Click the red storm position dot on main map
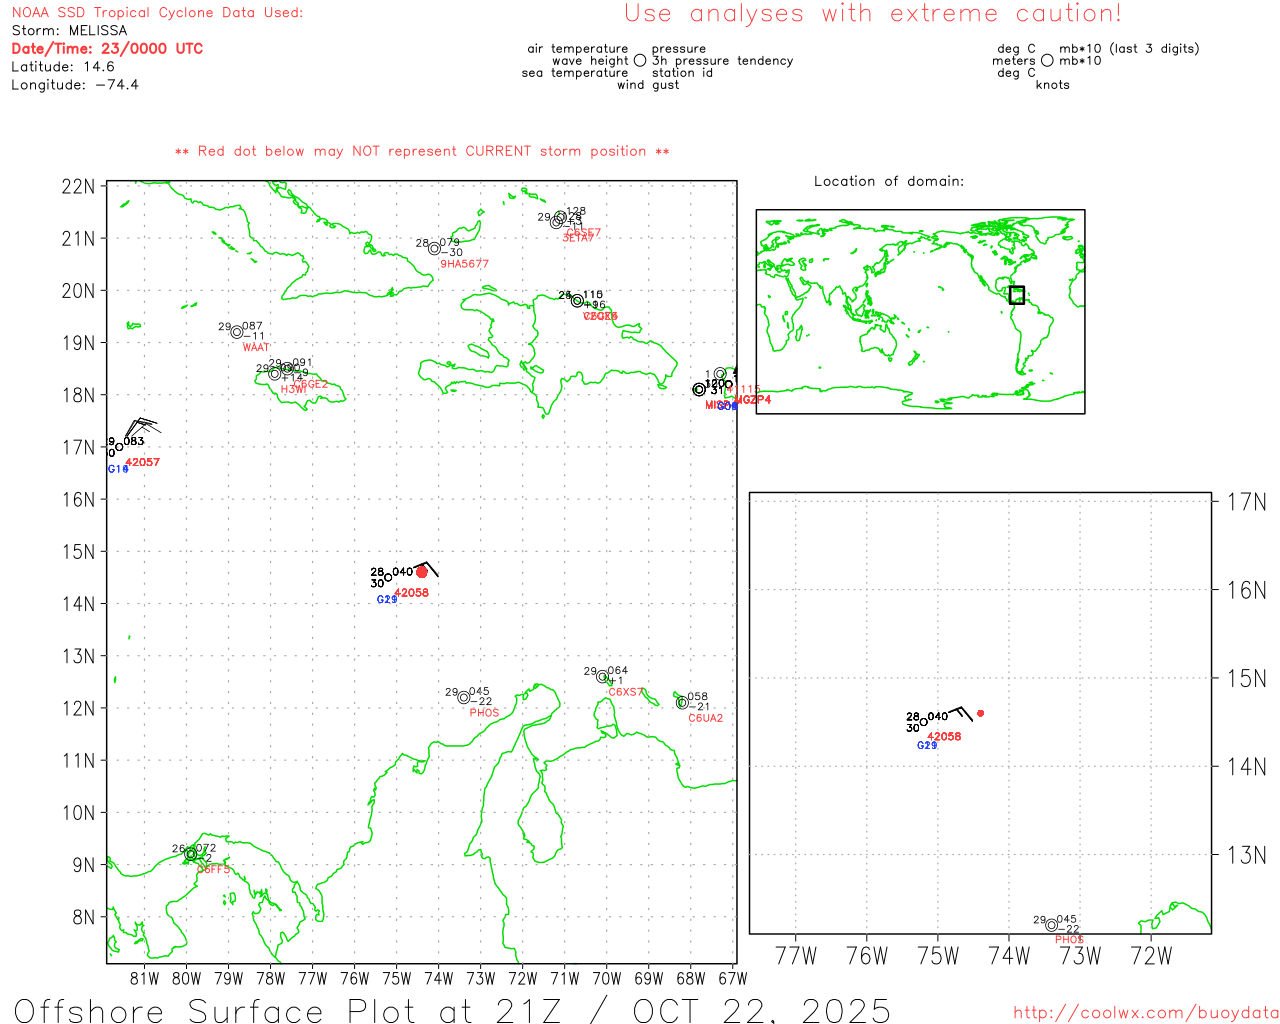This screenshot has height=1024, width=1280. click(422, 572)
